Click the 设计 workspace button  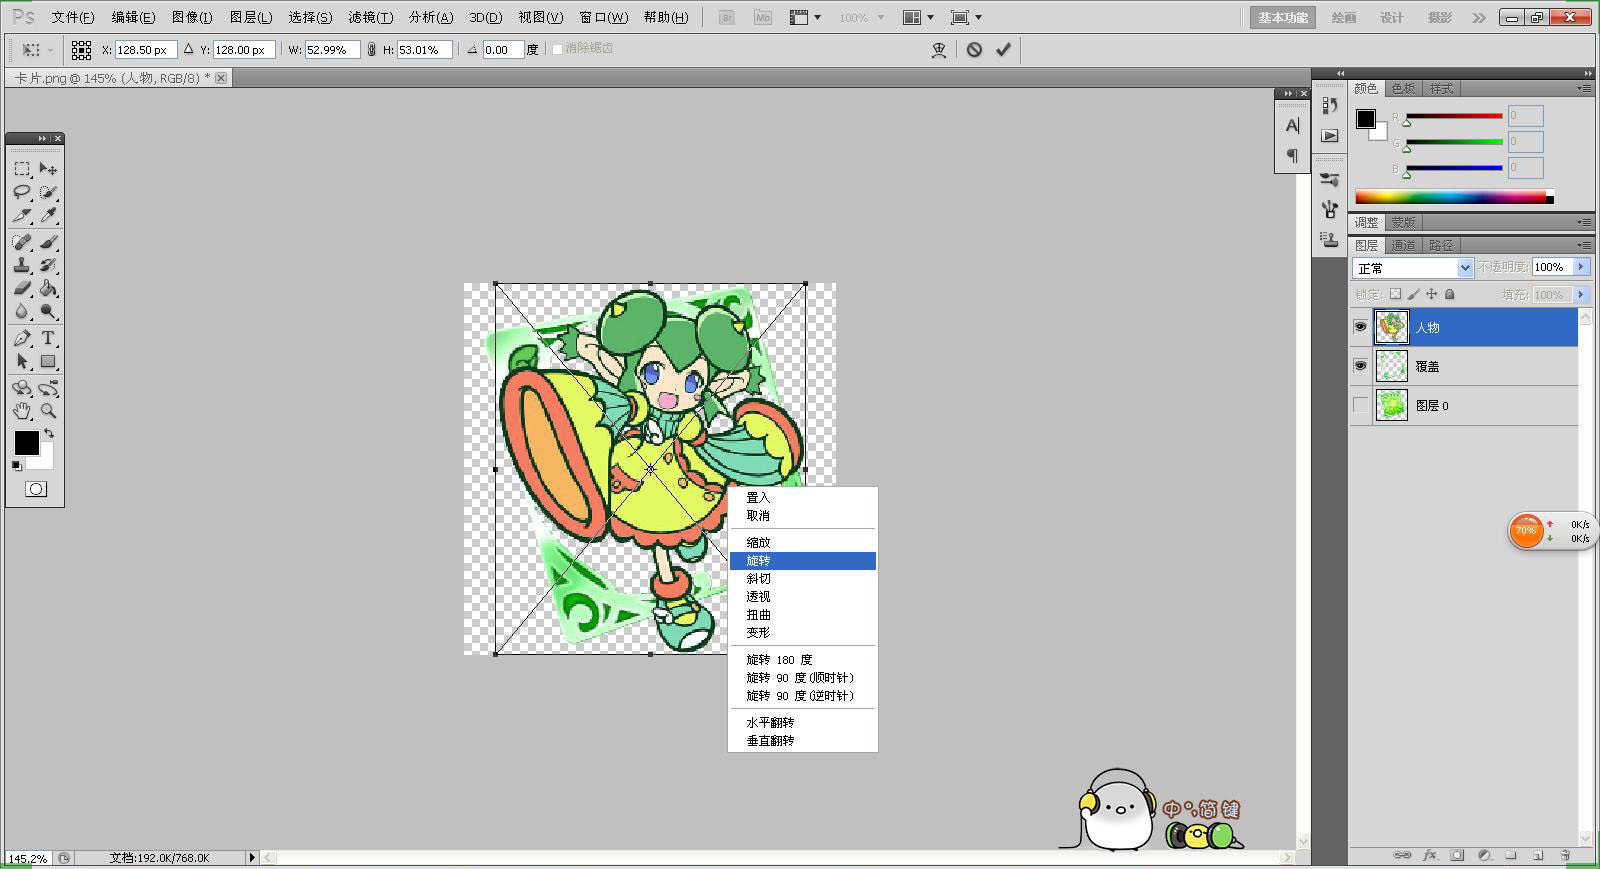(1392, 17)
